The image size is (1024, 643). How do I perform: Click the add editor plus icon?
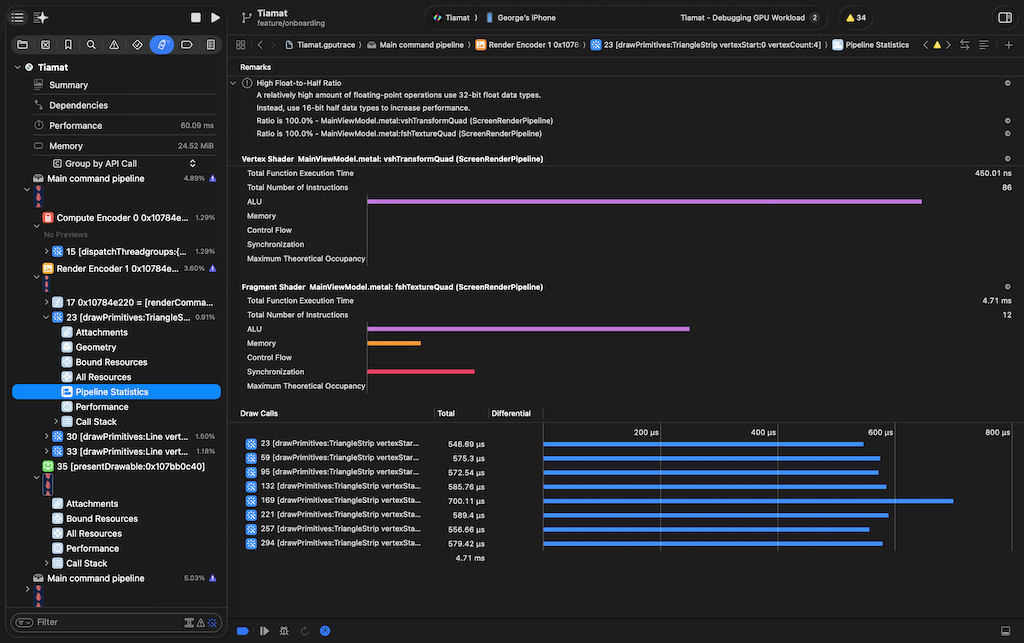[1008, 45]
